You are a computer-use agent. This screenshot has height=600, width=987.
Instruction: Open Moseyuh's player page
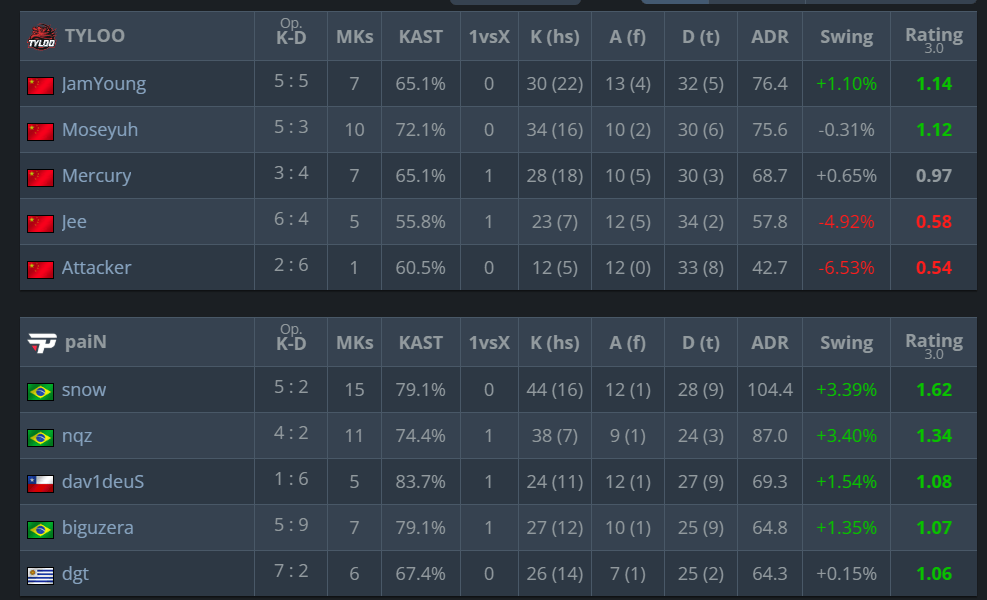point(100,130)
